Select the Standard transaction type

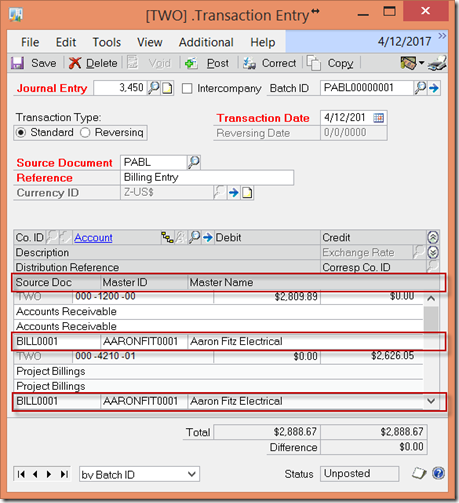21,133
